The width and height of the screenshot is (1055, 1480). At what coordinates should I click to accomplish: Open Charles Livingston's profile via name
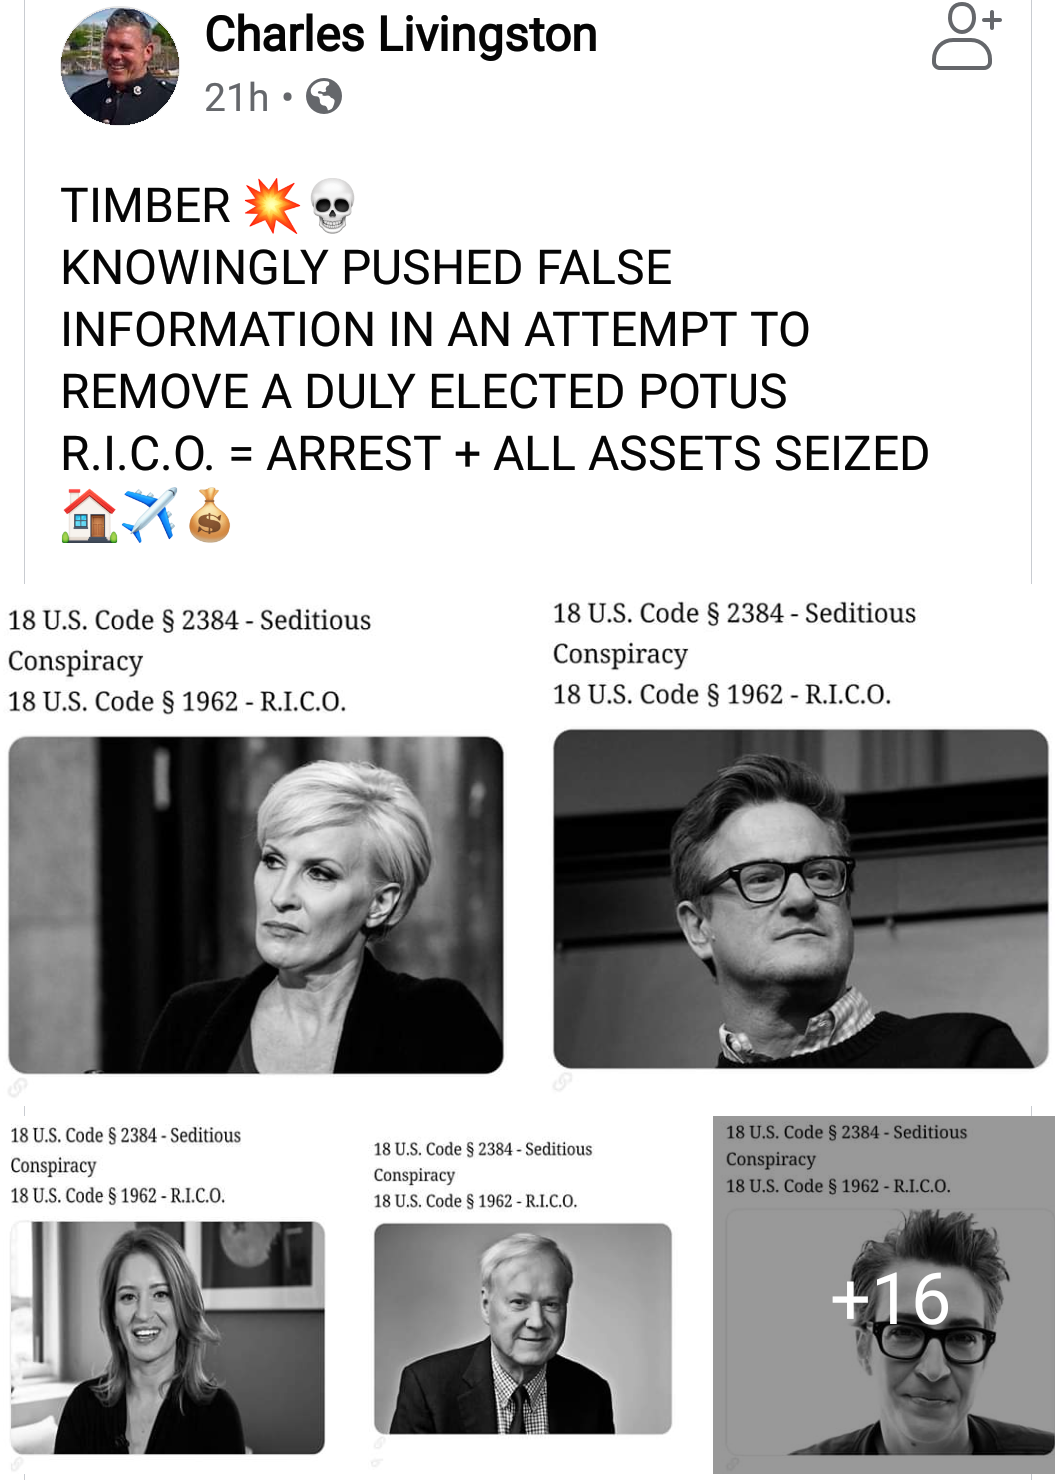tap(401, 35)
